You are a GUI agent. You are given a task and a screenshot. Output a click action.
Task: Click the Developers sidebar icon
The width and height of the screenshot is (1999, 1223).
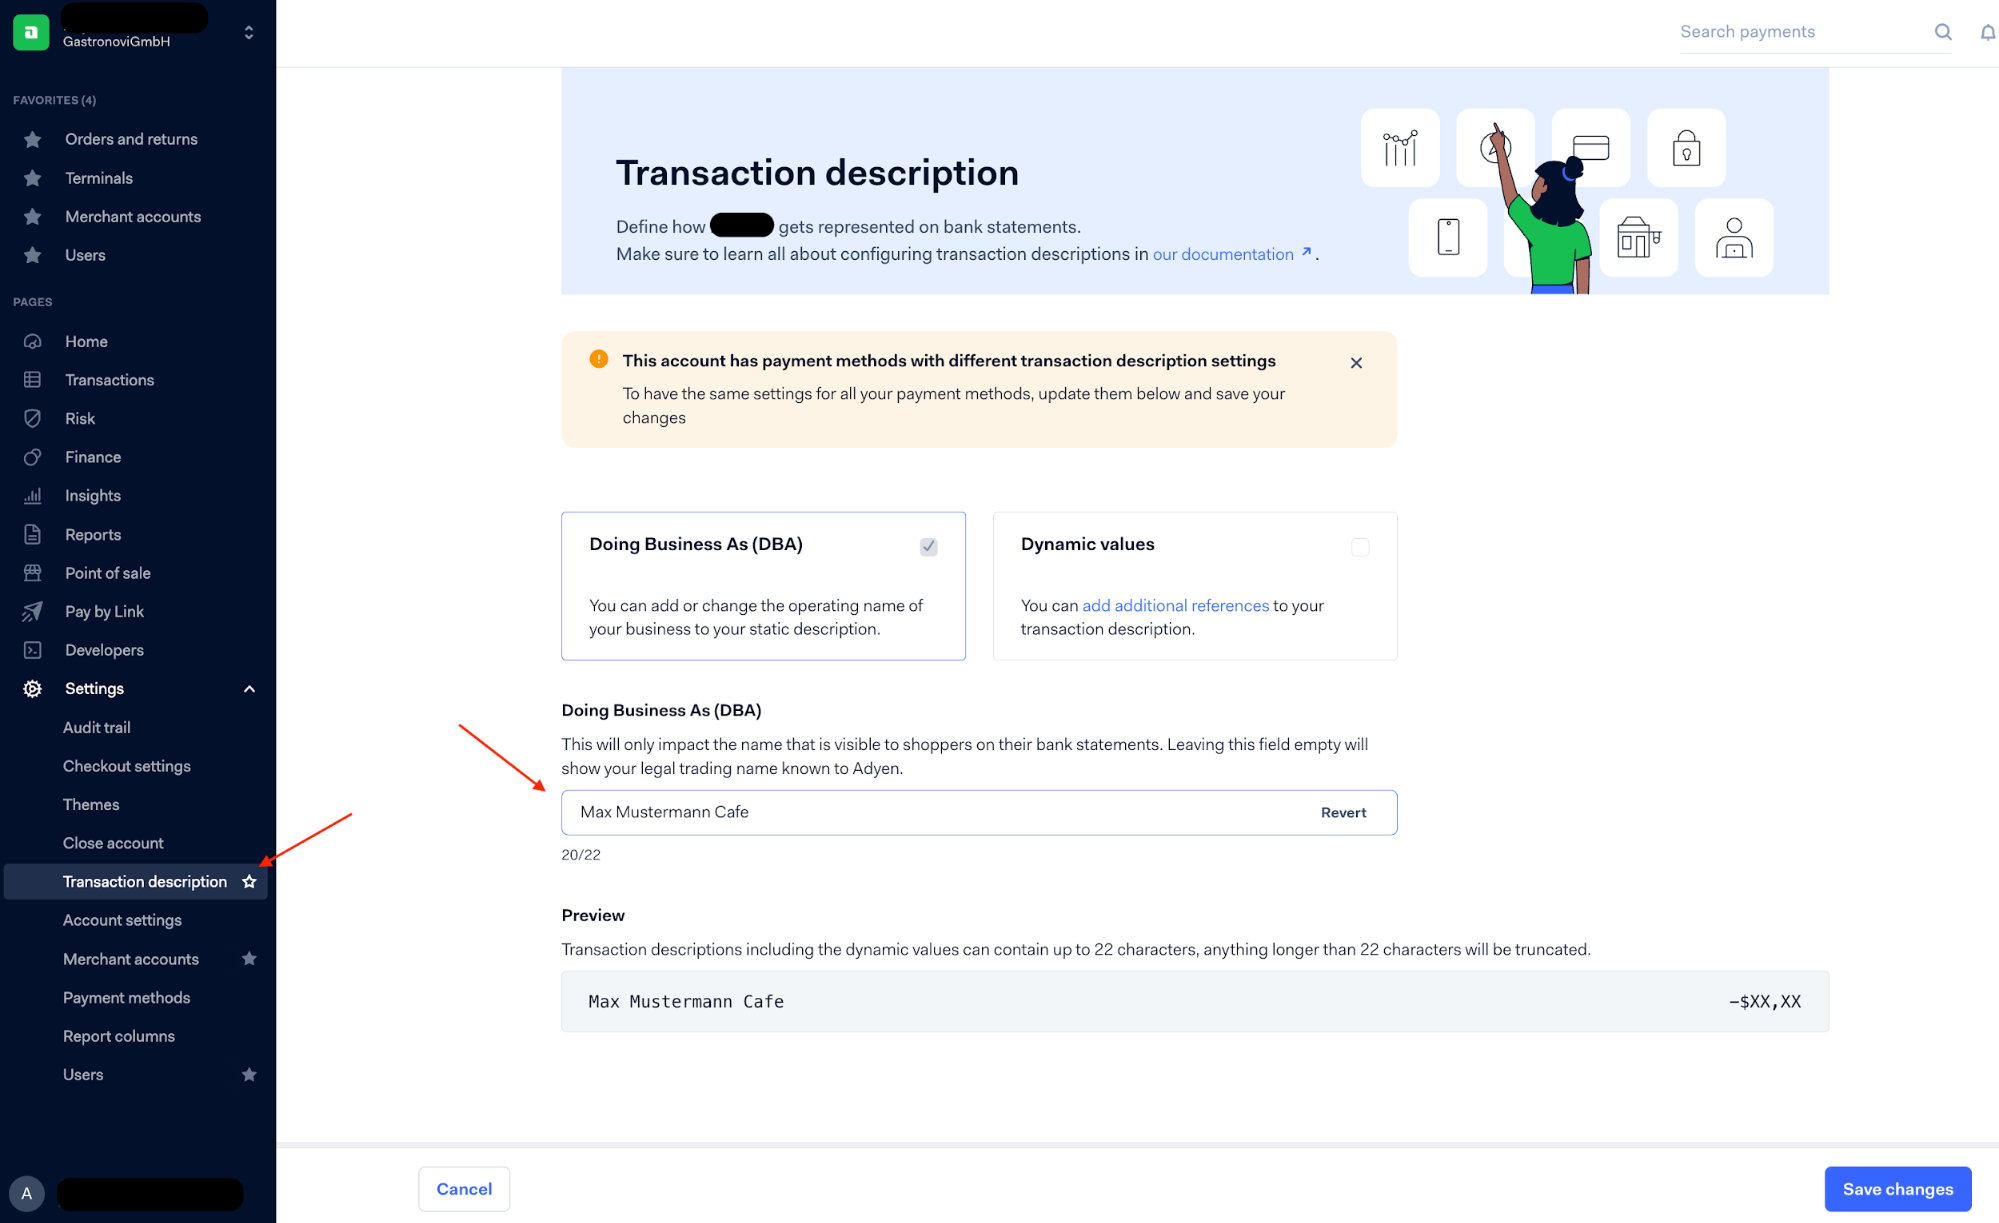pyautogui.click(x=34, y=649)
